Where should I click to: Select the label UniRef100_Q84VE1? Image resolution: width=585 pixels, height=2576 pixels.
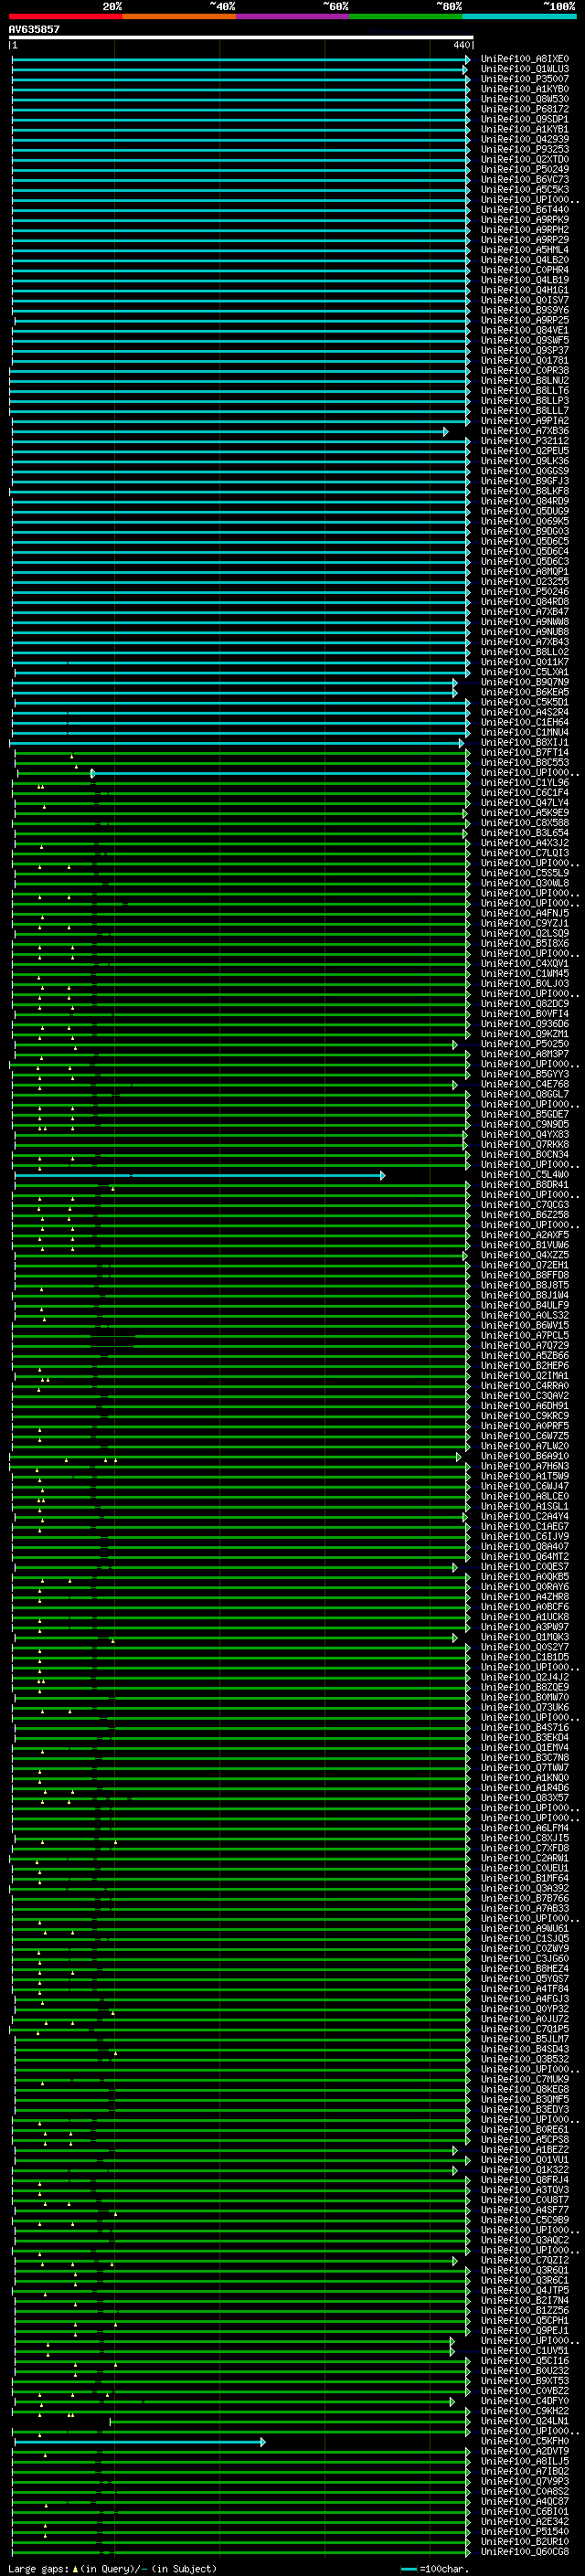tap(525, 330)
